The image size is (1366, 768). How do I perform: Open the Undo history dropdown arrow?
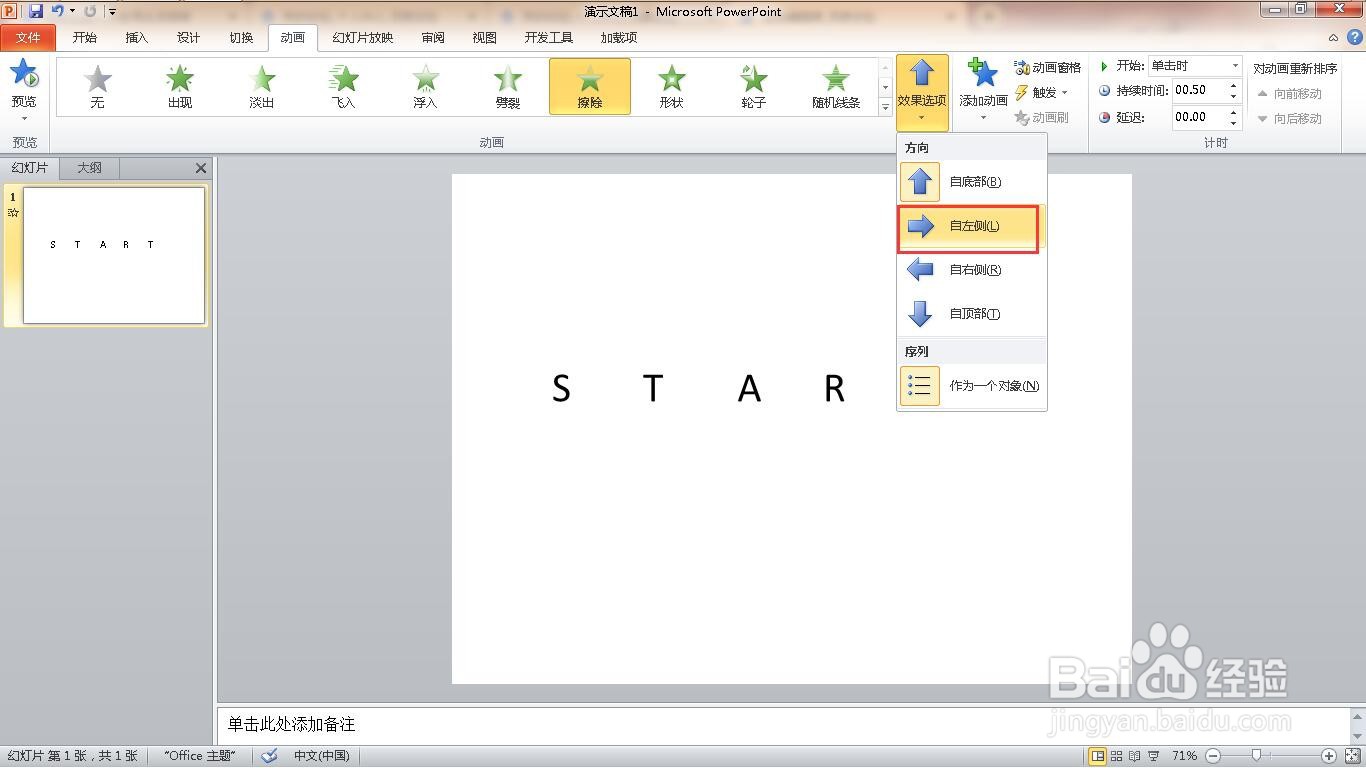pos(72,11)
